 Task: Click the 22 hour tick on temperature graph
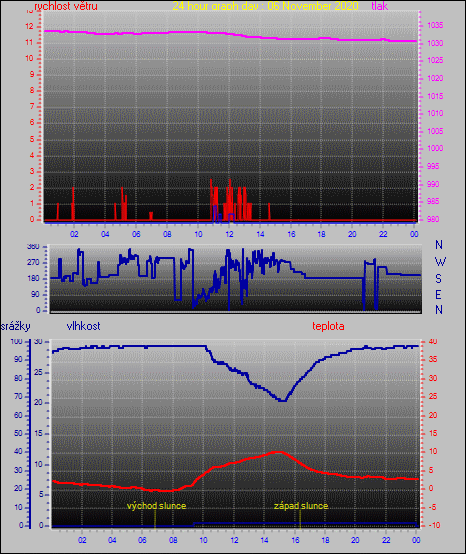tap(386, 540)
